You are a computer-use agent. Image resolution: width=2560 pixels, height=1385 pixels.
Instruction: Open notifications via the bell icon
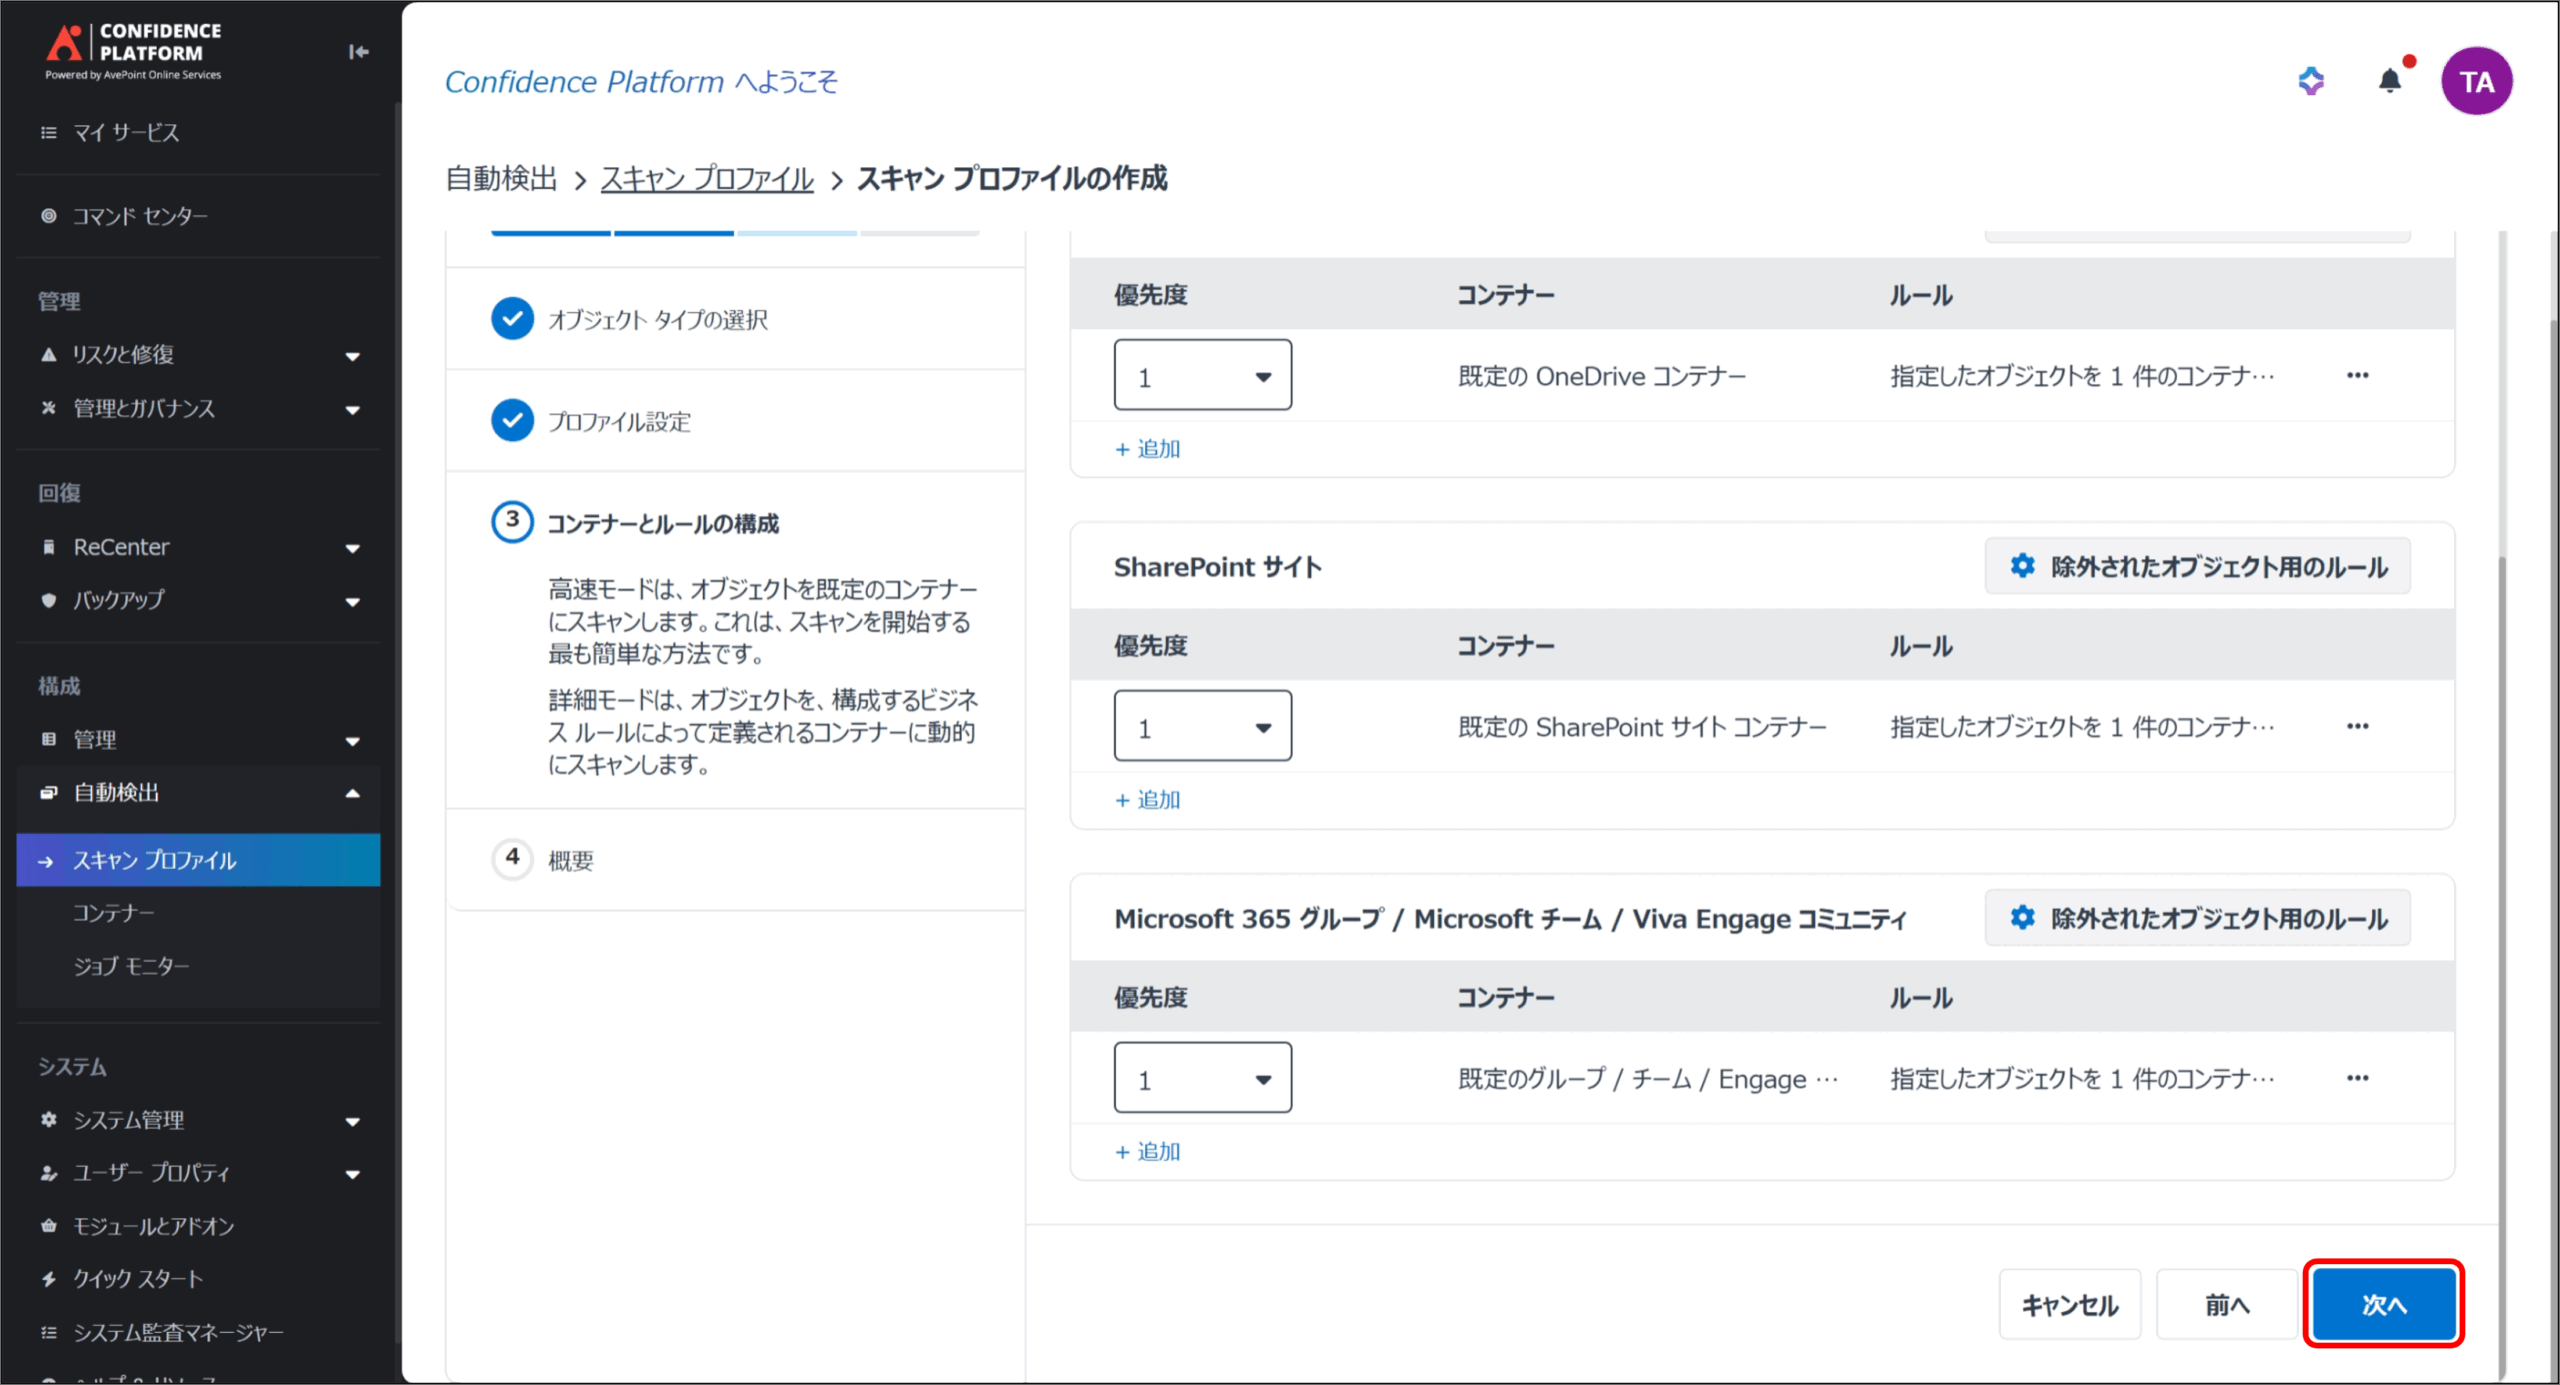[2389, 81]
